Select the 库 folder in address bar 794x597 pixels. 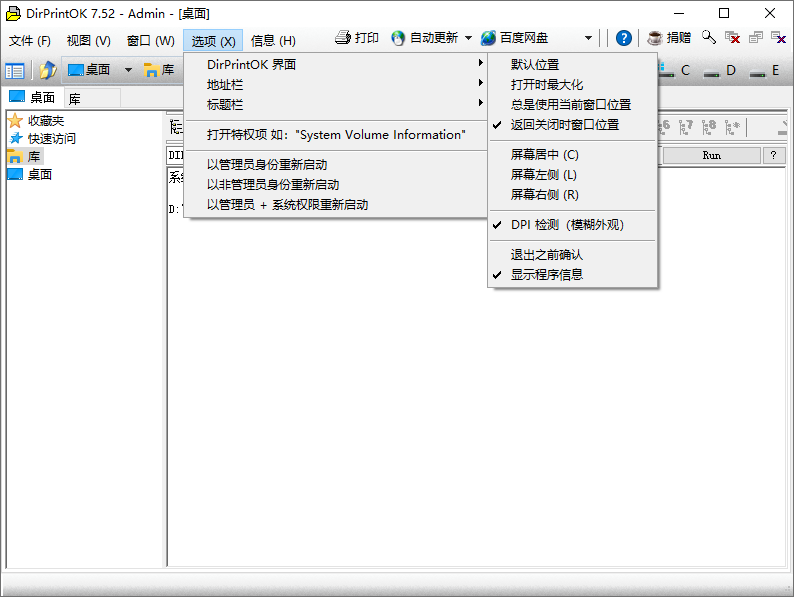pos(159,70)
